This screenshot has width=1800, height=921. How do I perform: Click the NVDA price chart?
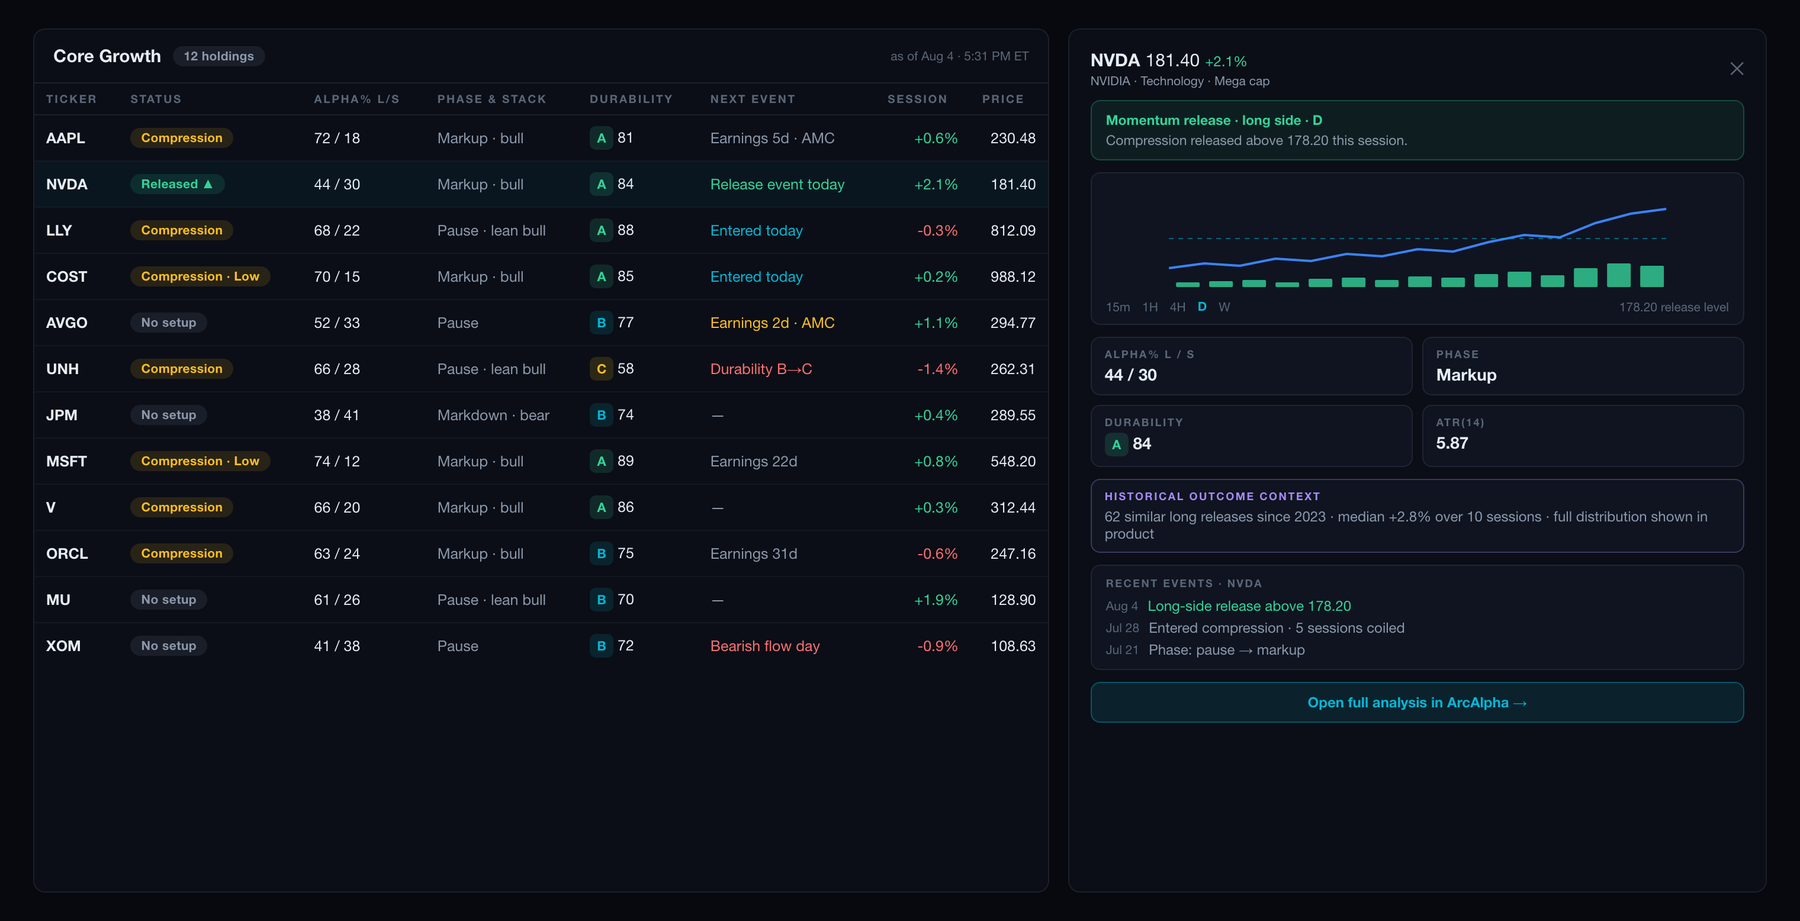[1417, 248]
